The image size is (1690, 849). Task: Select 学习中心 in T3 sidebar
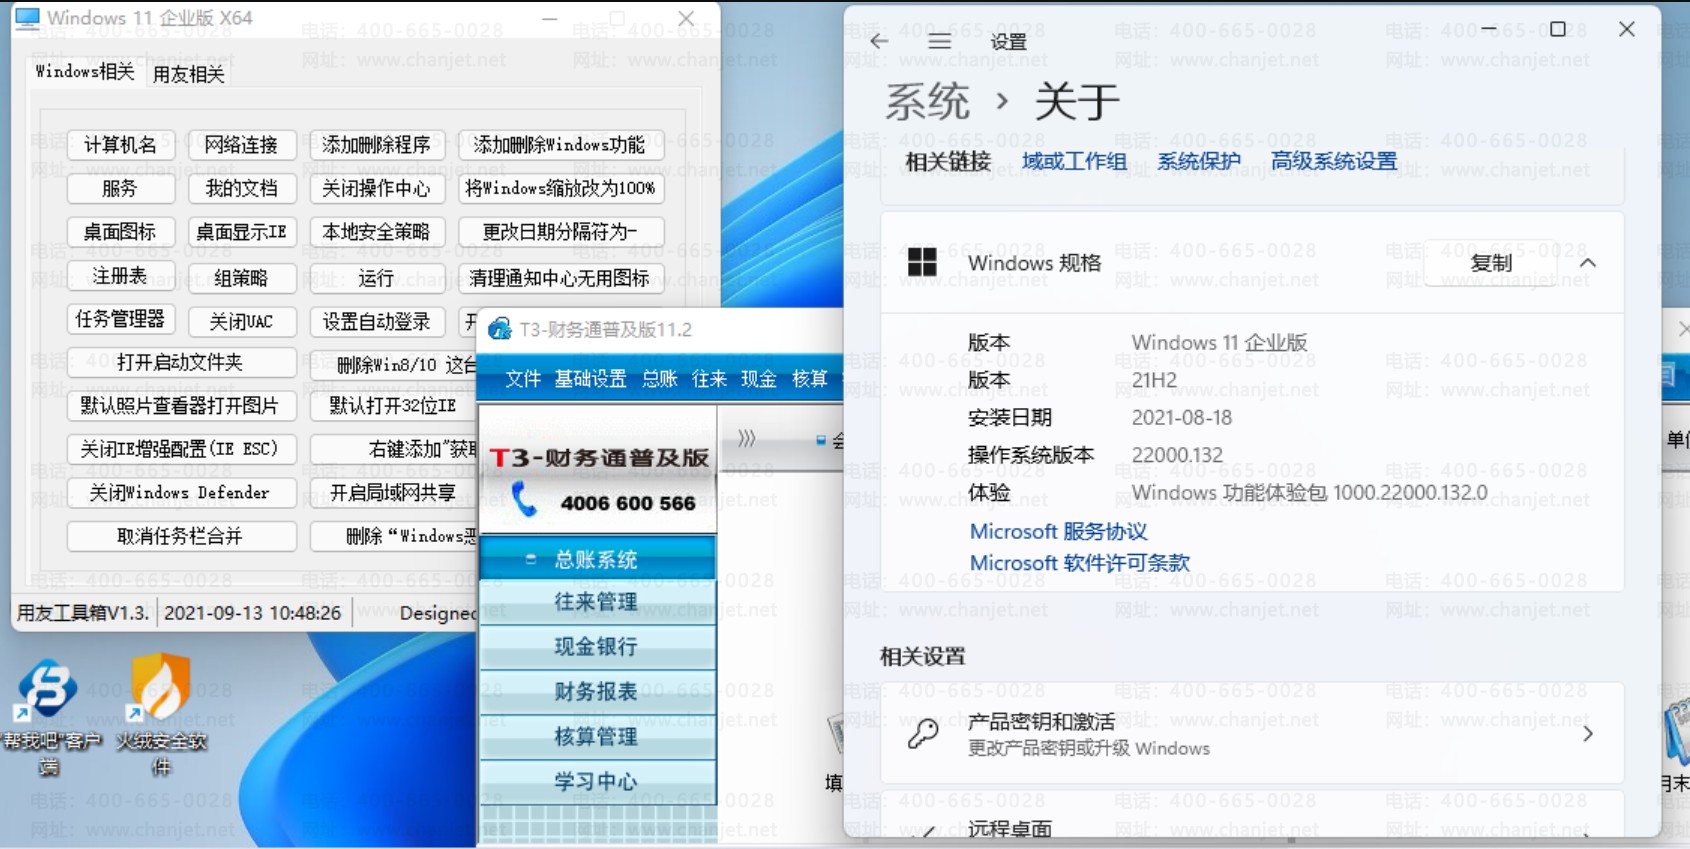pos(597,782)
